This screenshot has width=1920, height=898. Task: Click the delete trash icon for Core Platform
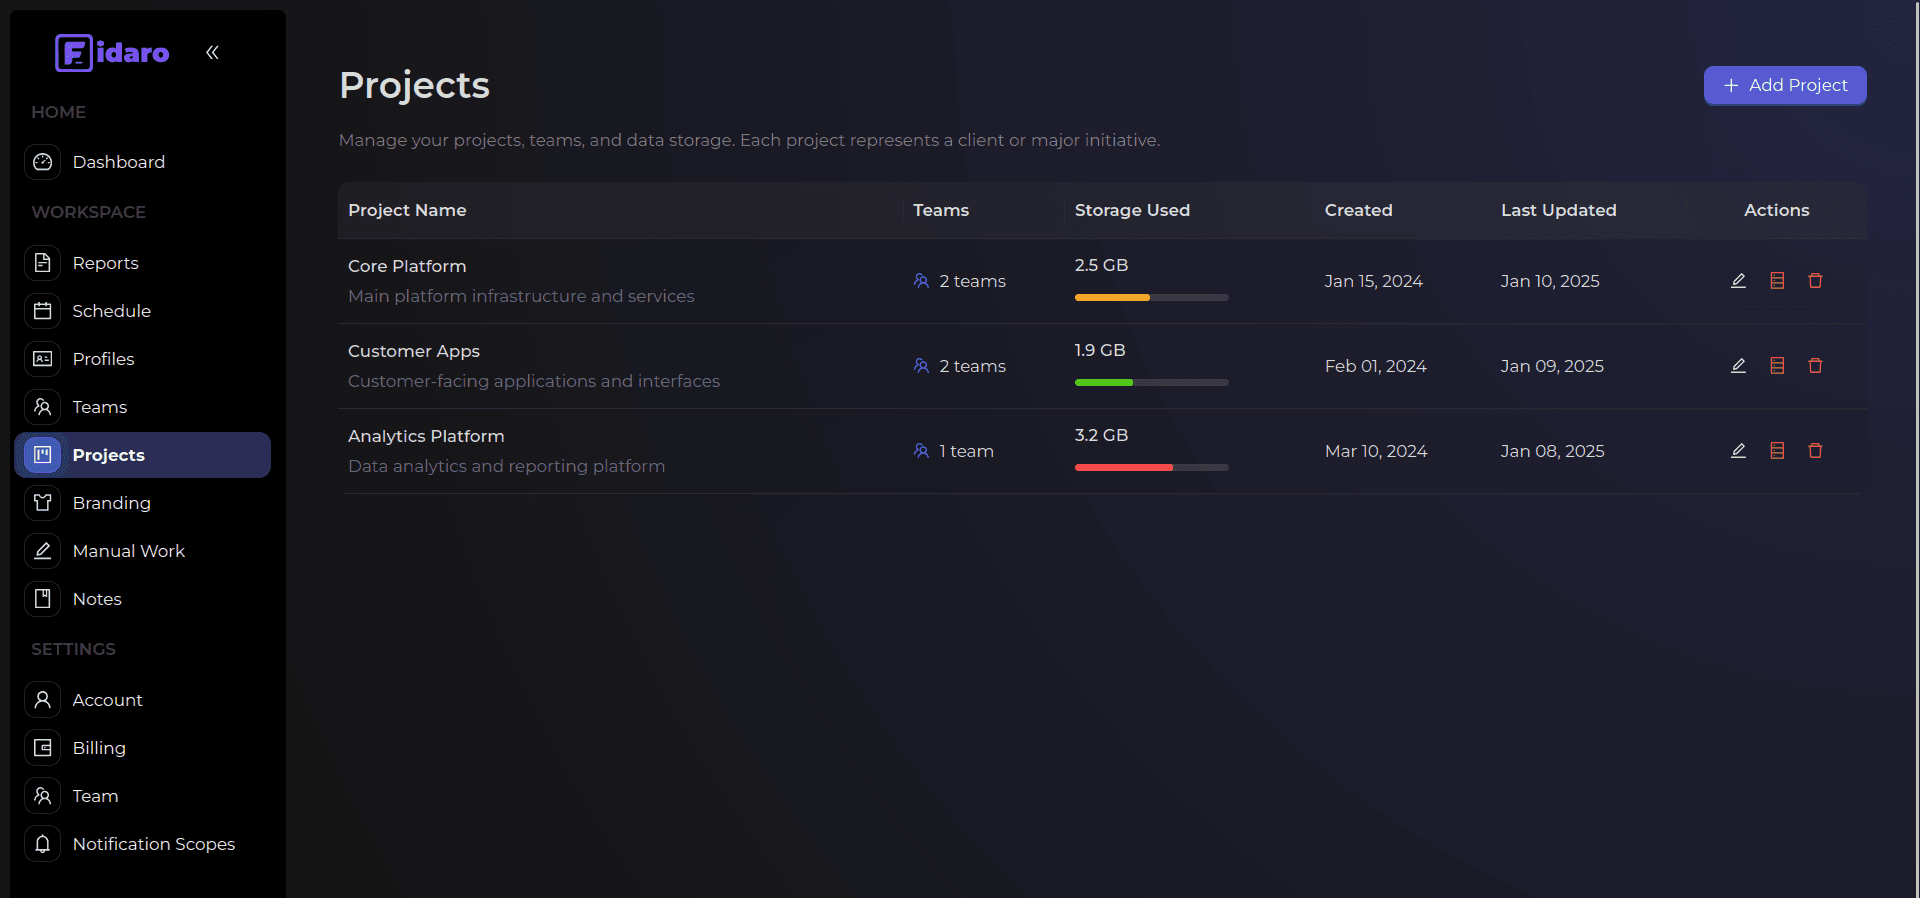point(1815,281)
